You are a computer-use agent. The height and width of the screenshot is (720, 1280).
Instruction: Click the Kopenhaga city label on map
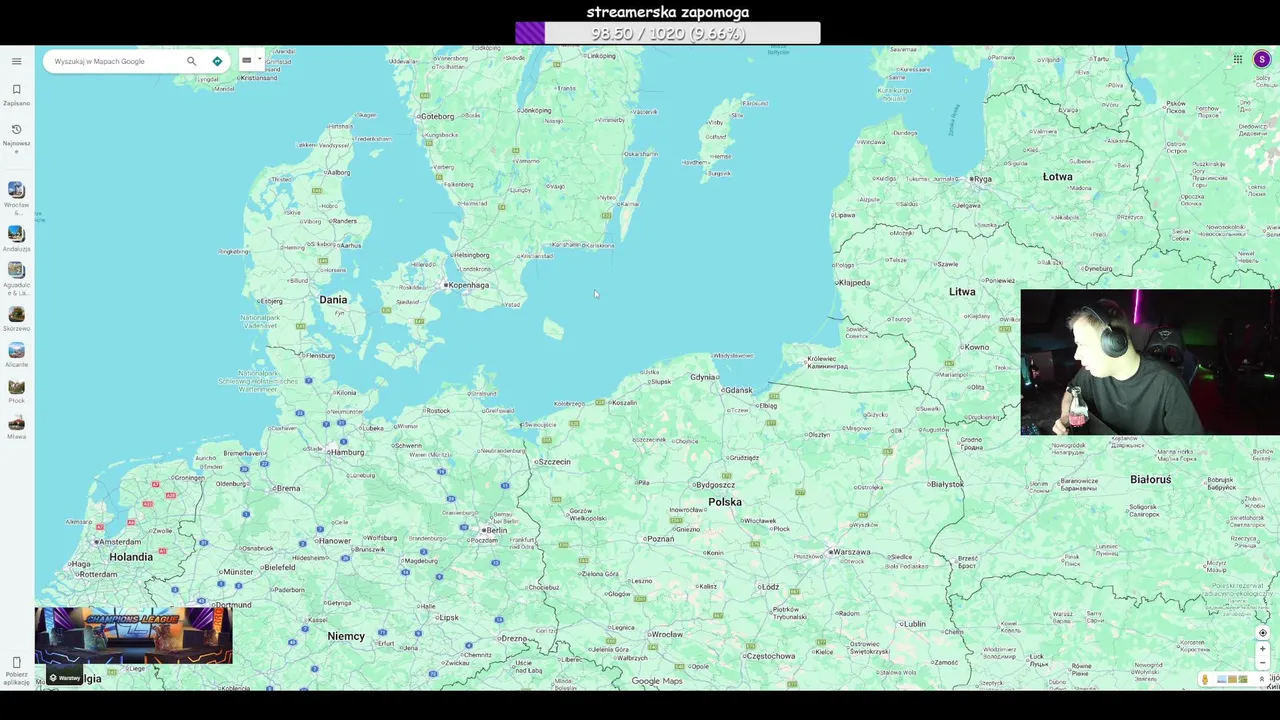tap(468, 285)
